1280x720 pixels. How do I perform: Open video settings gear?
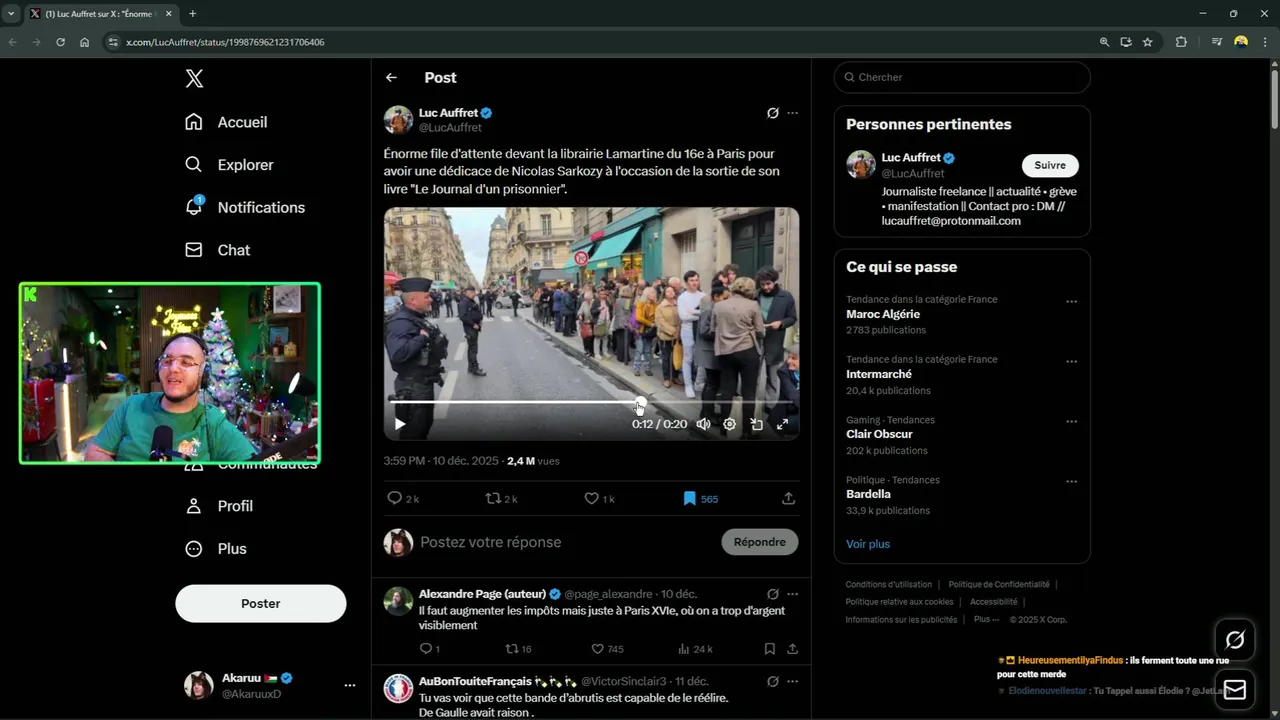pos(730,424)
